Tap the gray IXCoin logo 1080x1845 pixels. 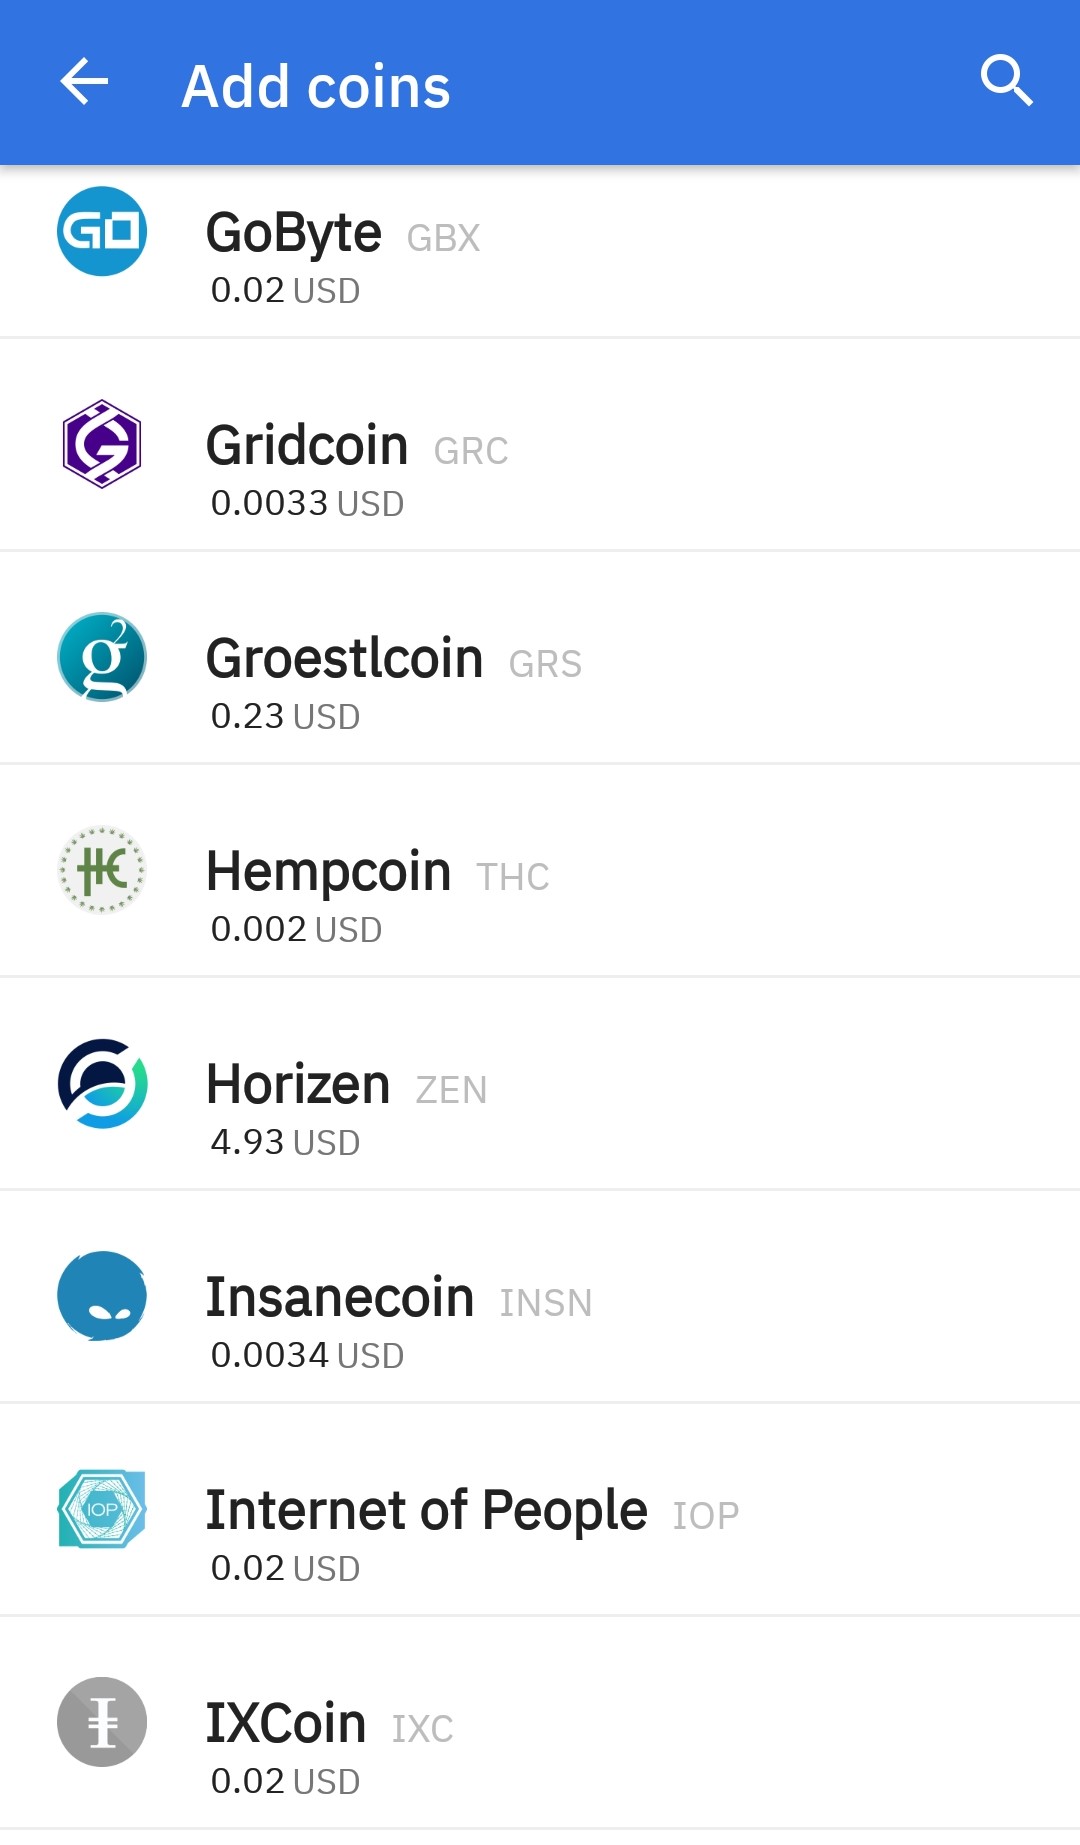(x=102, y=1722)
